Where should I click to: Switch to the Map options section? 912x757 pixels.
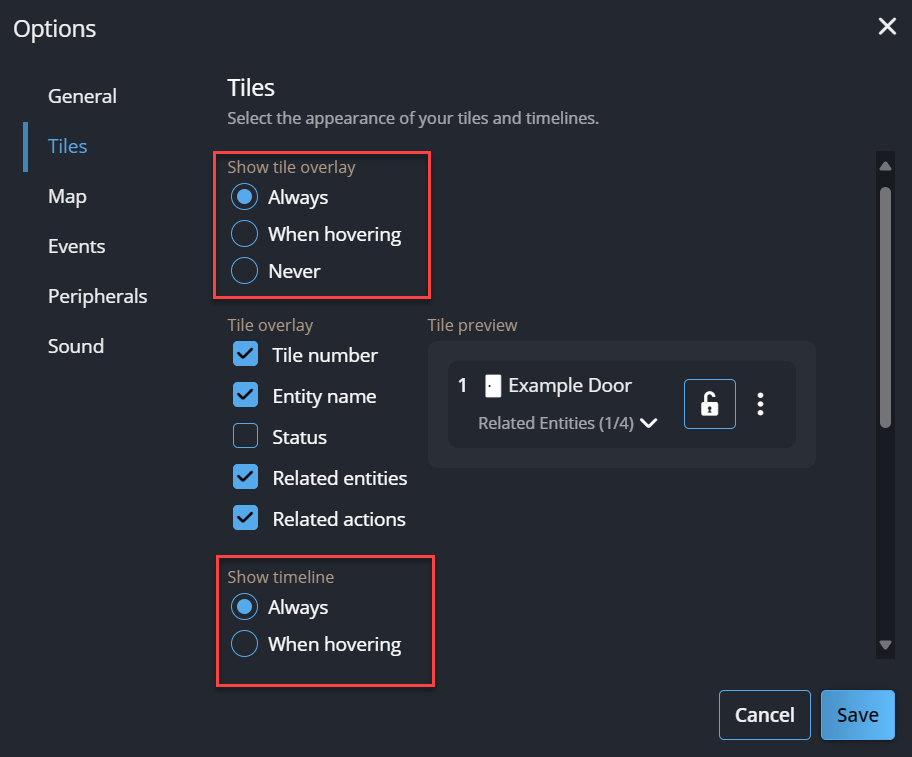coord(67,196)
